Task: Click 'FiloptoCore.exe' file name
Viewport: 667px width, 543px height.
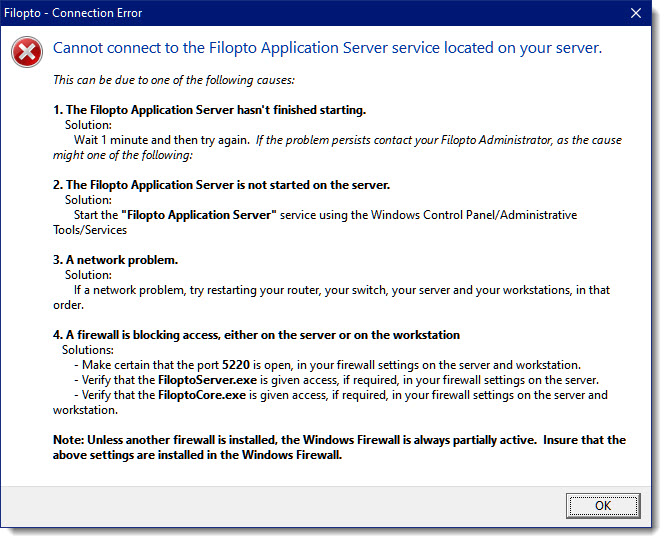Action: pyautogui.click(x=202, y=395)
